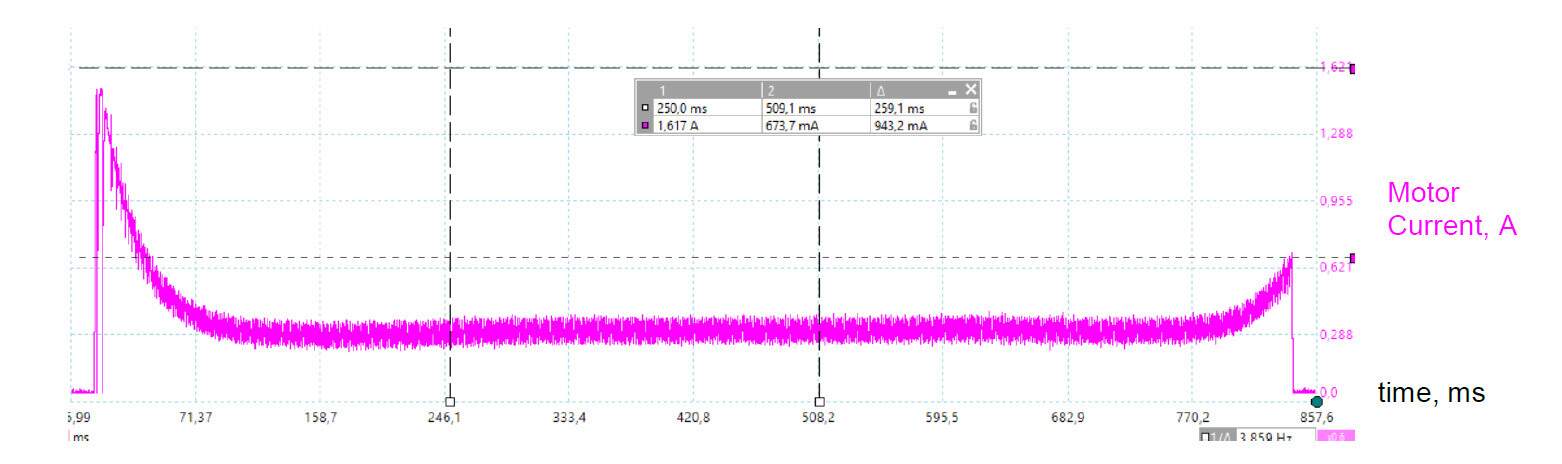Click the 0,621 label on current axis
This screenshot has height=464, width=1562.
1336,267
